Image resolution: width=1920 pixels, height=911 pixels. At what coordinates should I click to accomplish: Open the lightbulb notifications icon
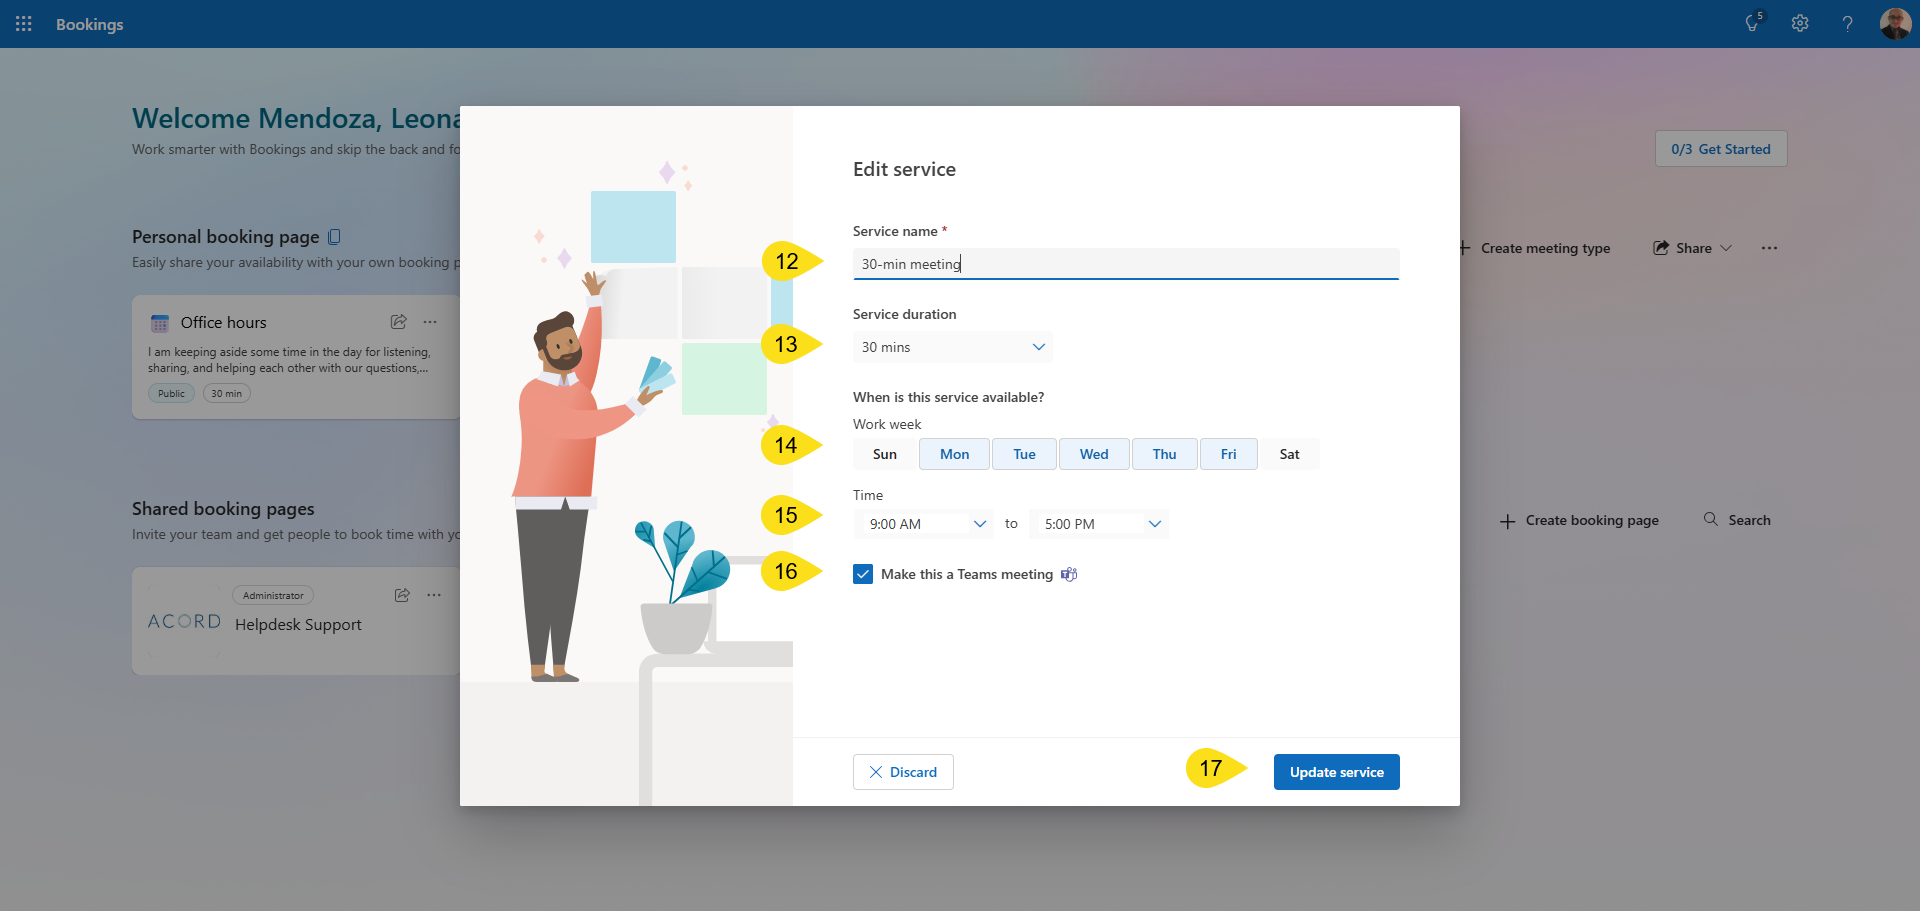[1753, 24]
